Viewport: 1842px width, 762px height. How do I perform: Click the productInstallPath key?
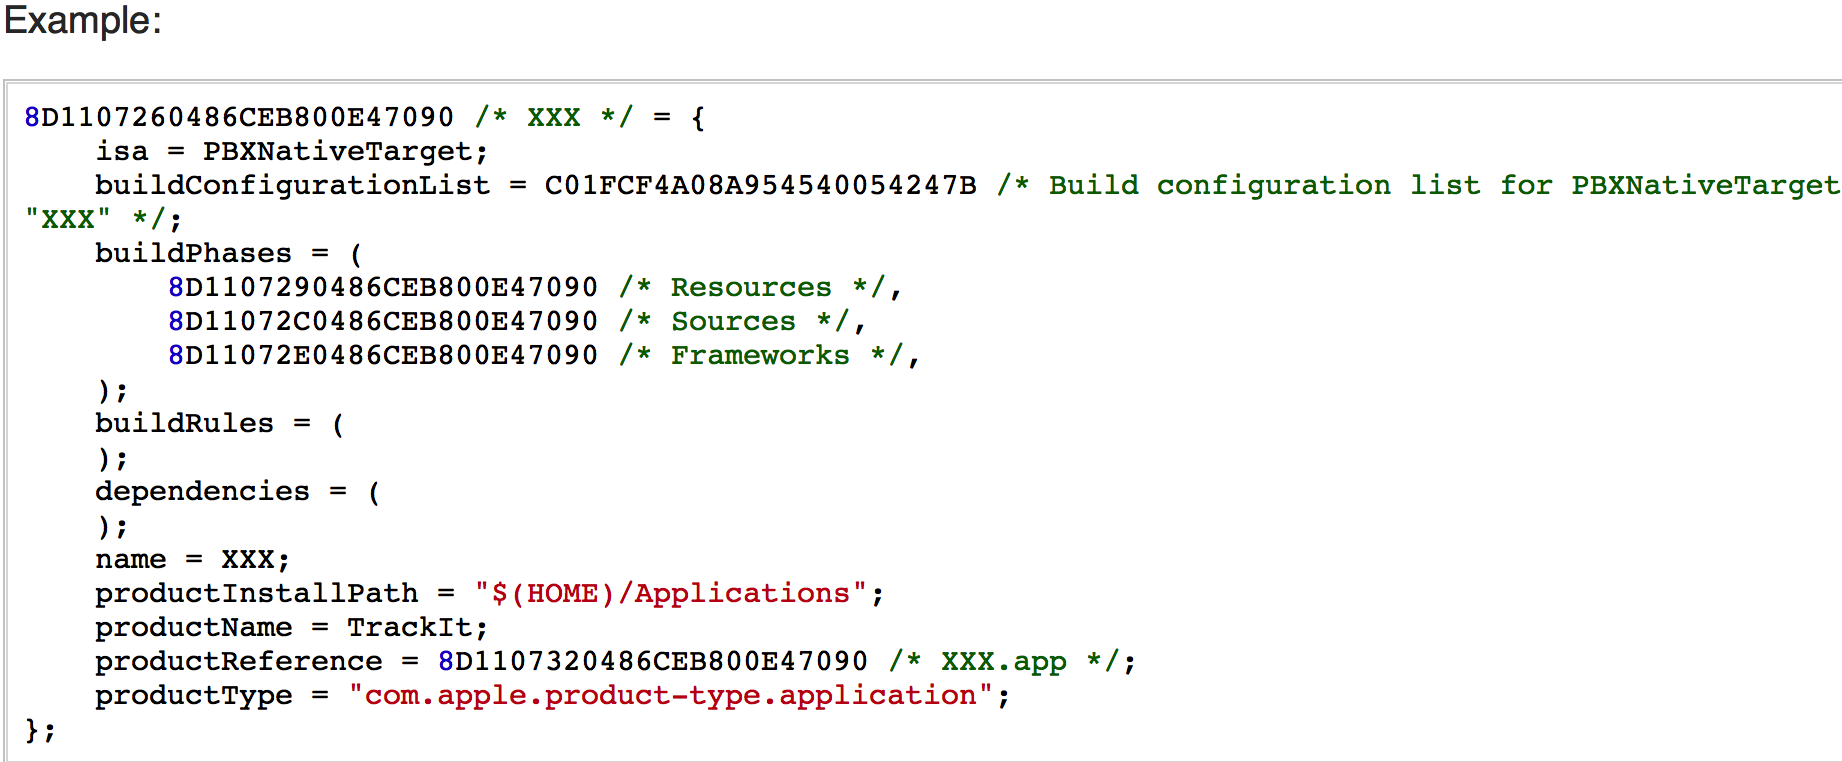(x=257, y=594)
